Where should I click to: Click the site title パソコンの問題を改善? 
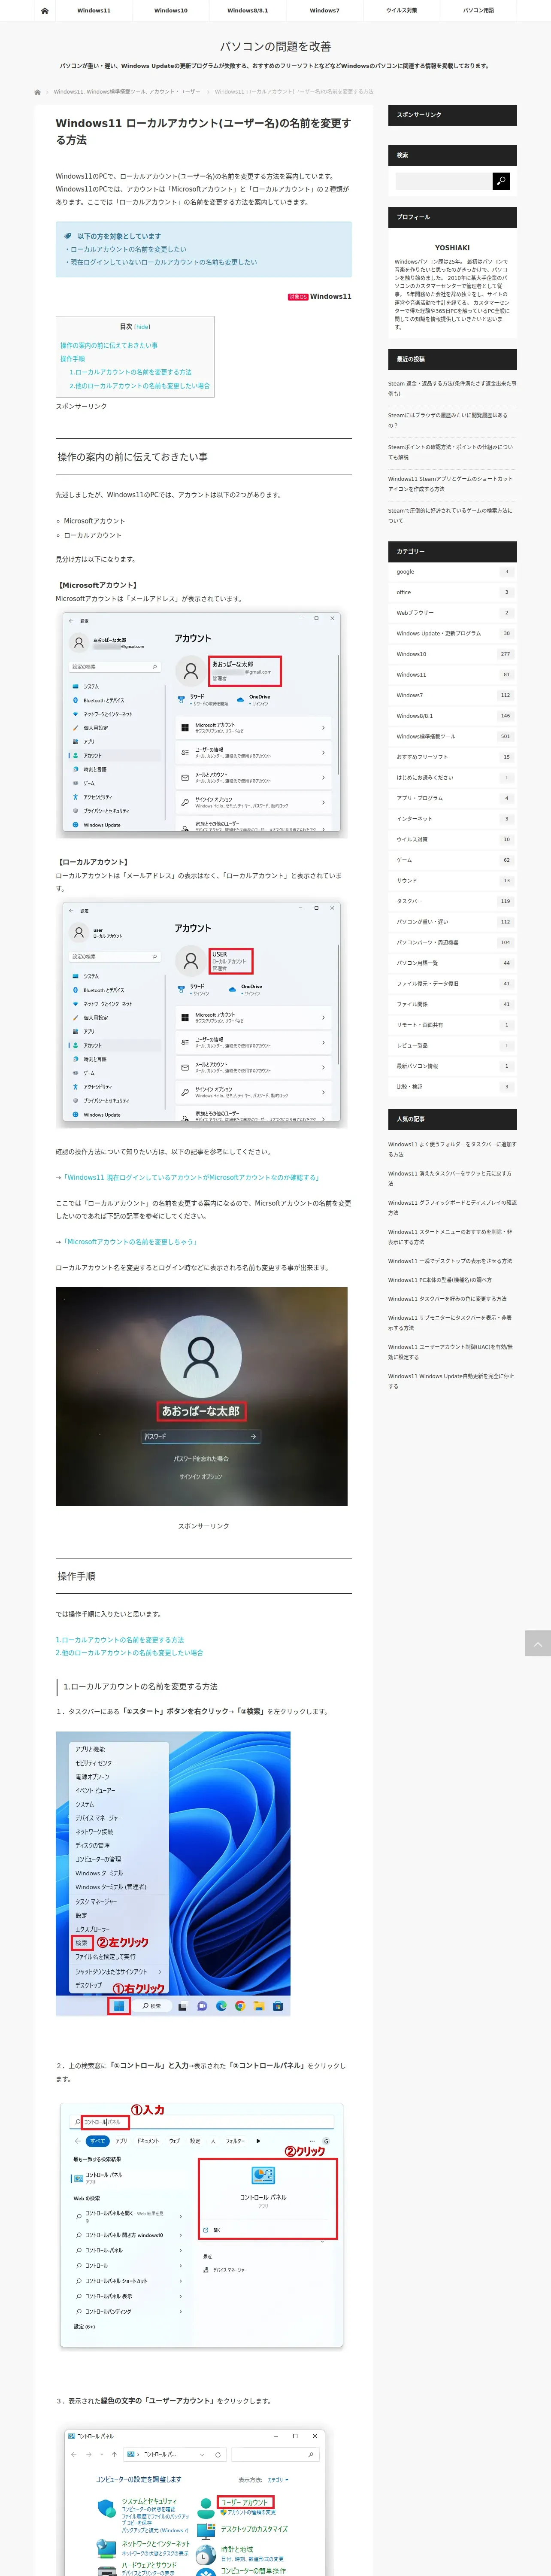[x=275, y=46]
